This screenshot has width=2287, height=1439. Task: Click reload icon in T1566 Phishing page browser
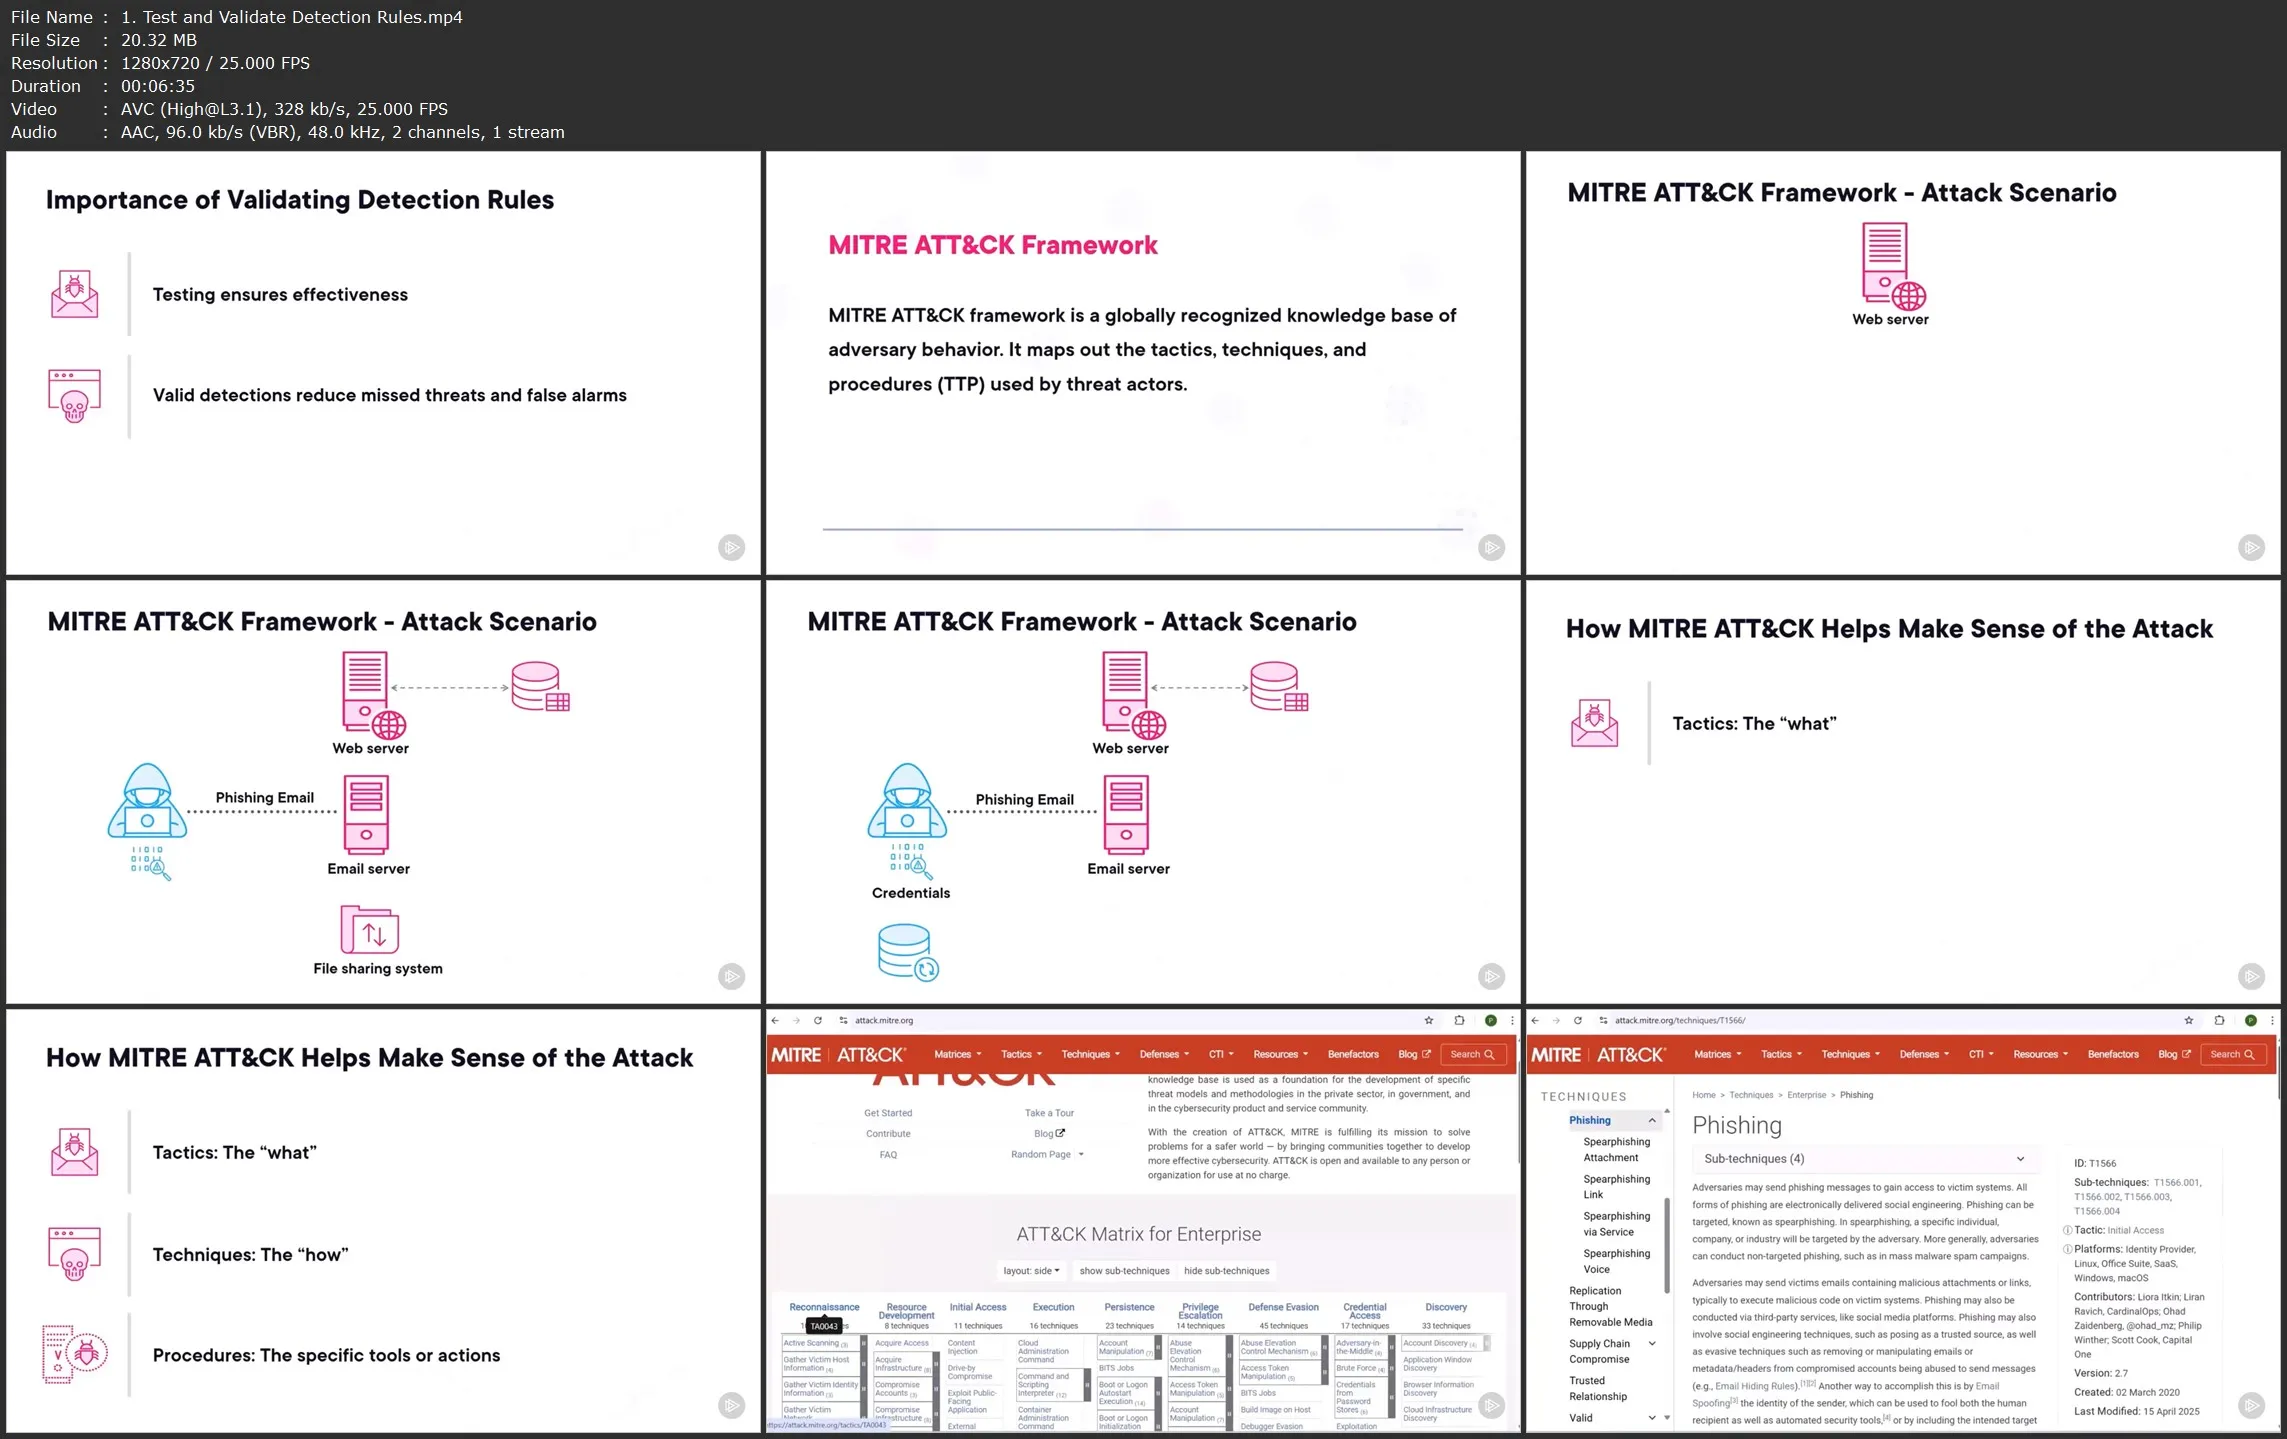[x=1578, y=1020]
